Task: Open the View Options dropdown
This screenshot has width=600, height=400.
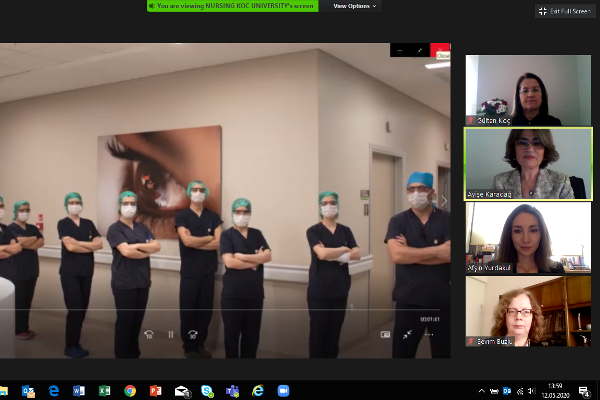Action: click(355, 6)
